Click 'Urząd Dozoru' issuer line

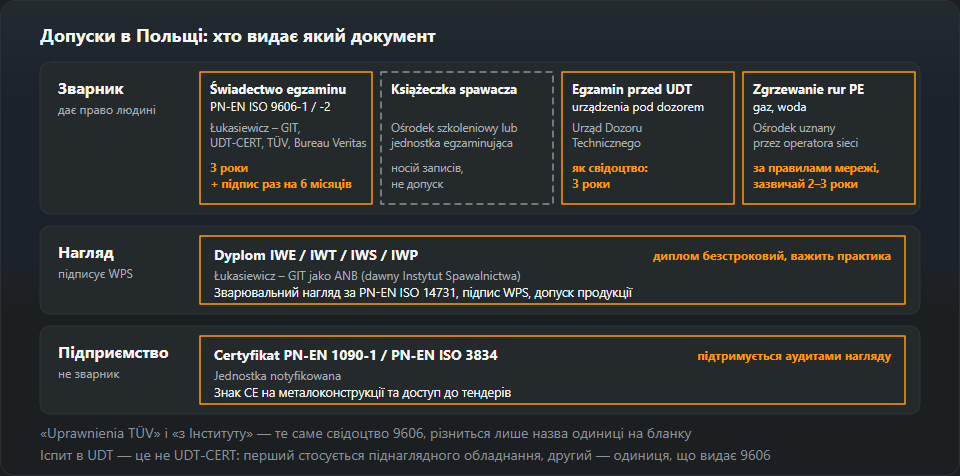pos(607,128)
